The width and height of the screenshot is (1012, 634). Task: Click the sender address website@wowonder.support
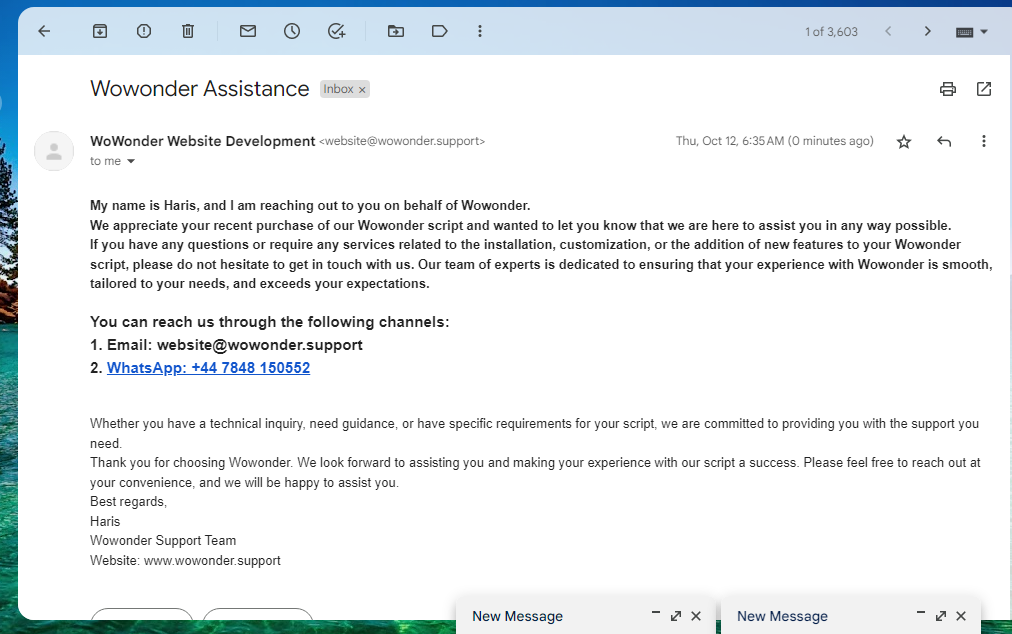401,141
